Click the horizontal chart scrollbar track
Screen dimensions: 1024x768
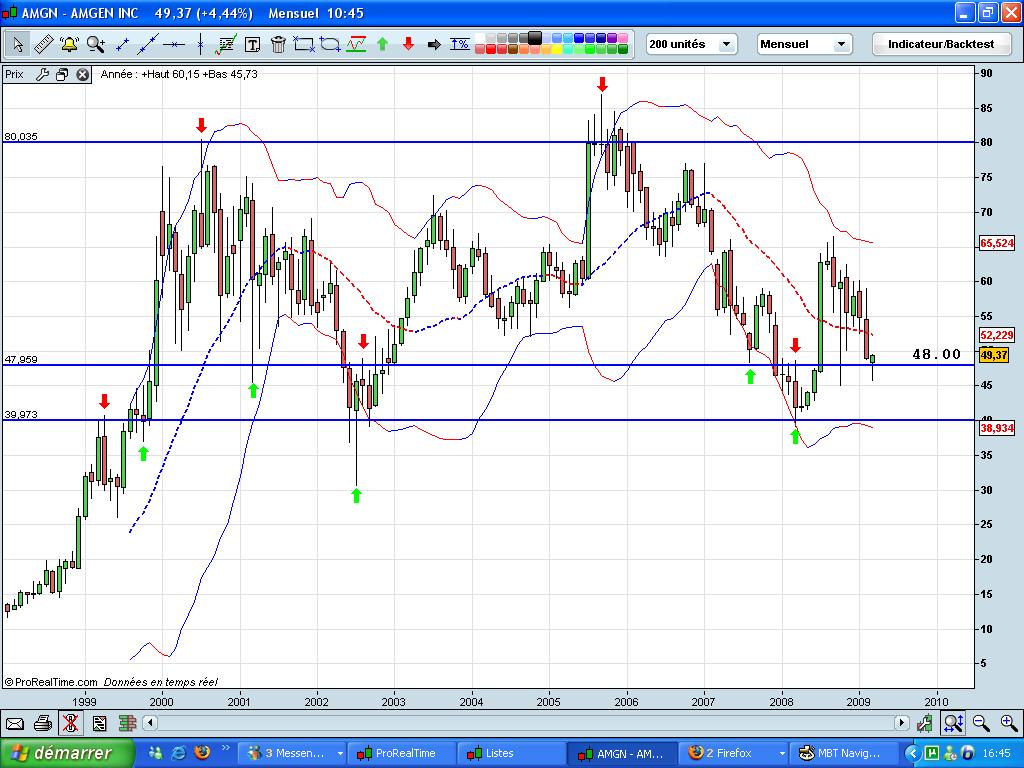click(x=526, y=723)
